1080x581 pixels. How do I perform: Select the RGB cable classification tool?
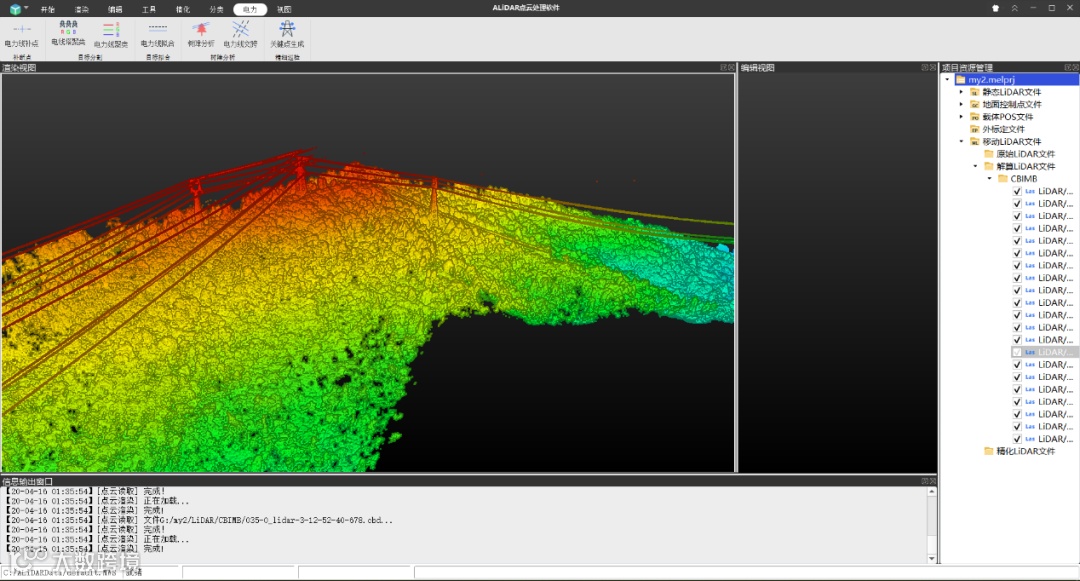pos(68,27)
